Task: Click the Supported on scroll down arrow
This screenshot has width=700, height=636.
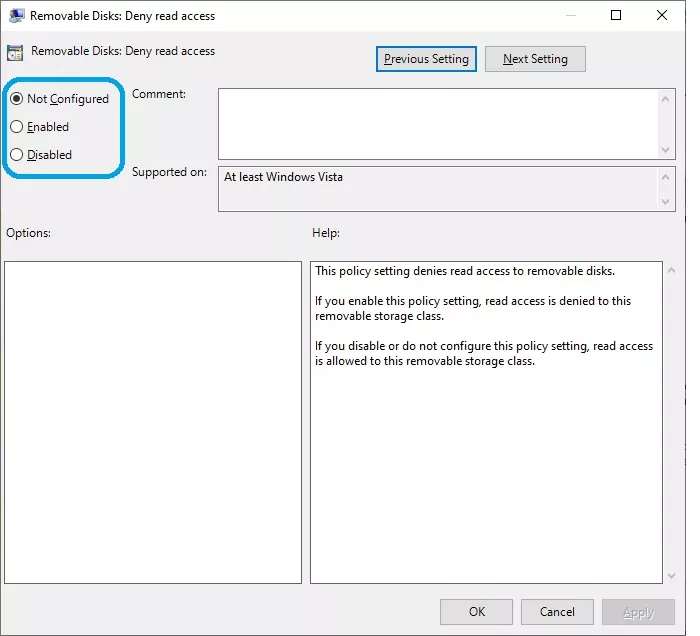Action: point(666,202)
